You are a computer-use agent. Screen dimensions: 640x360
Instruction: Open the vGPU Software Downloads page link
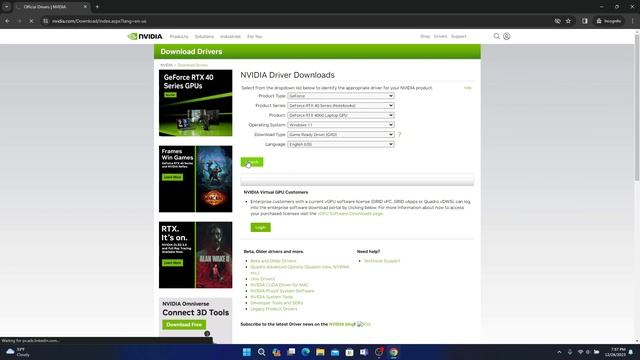point(350,213)
